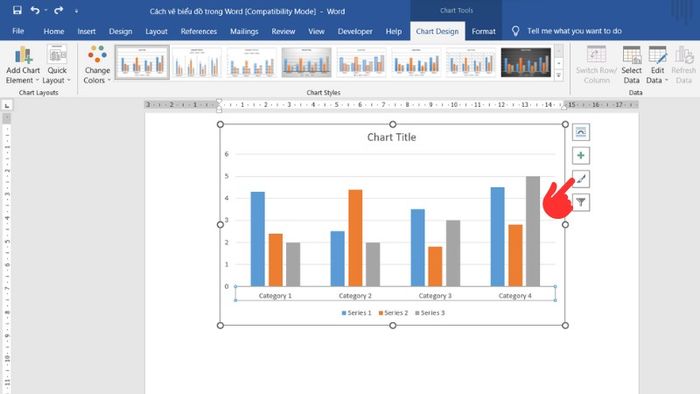Open the Chart Elements plus button
700x394 pixels.
(580, 155)
